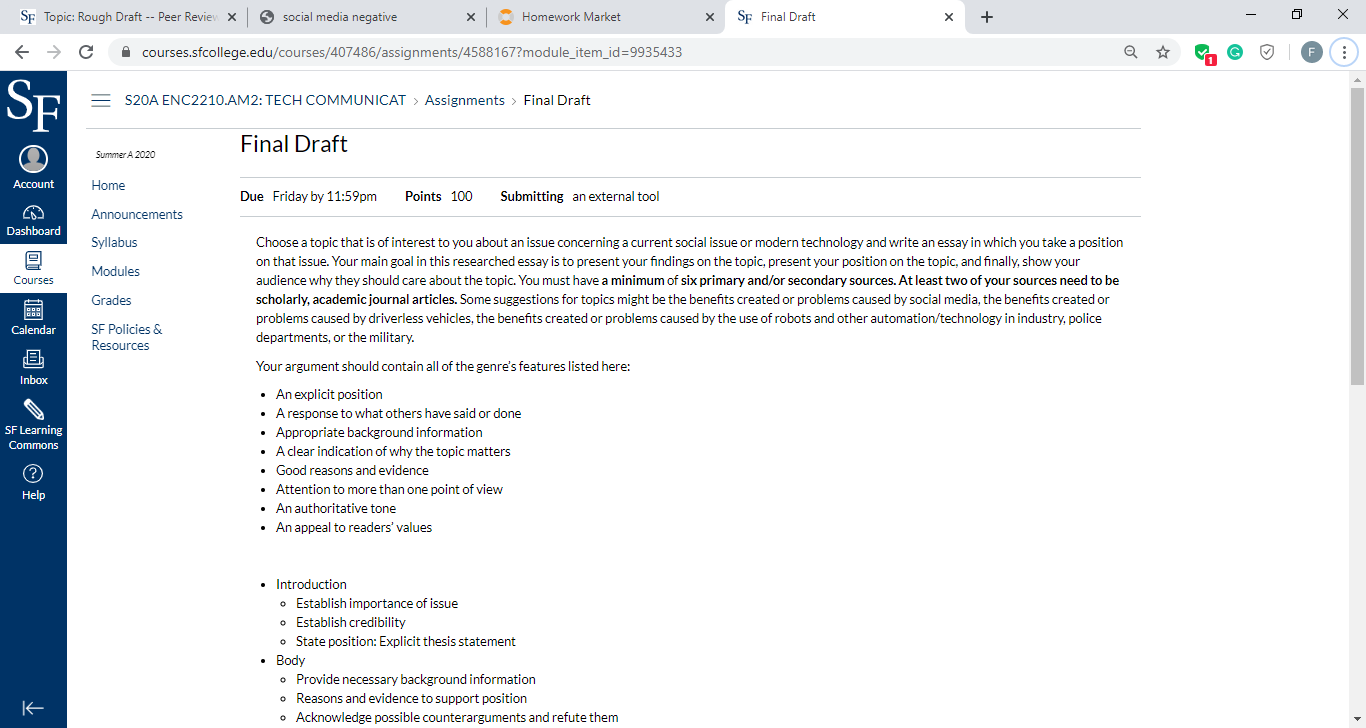Click the browser address bar URL
1366x728 pixels.
click(412, 52)
